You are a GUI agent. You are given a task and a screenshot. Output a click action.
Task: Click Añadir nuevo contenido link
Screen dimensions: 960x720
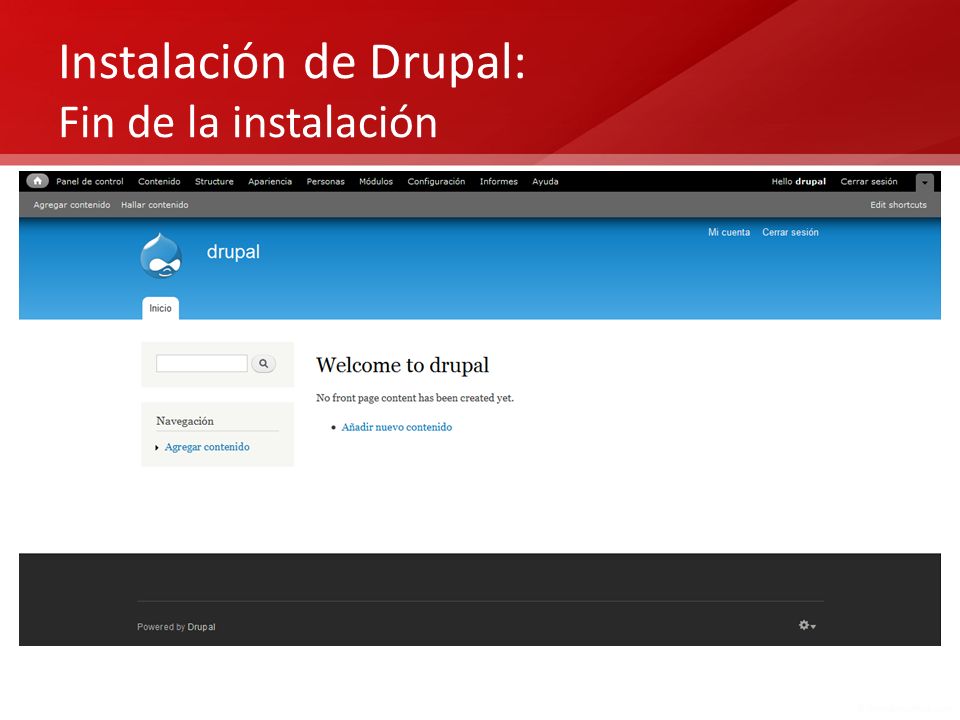point(397,427)
